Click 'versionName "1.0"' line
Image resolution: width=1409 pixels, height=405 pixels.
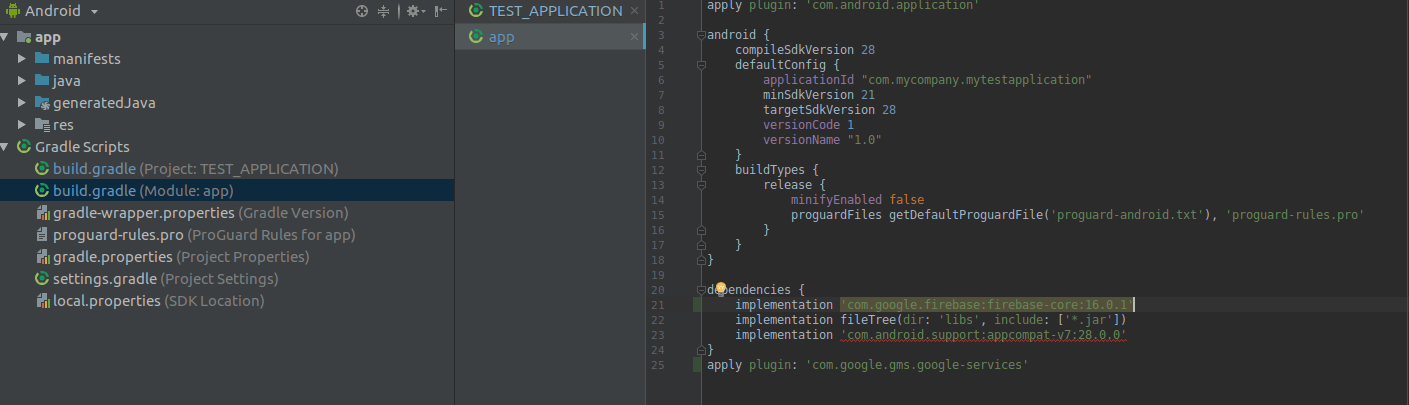[822, 139]
